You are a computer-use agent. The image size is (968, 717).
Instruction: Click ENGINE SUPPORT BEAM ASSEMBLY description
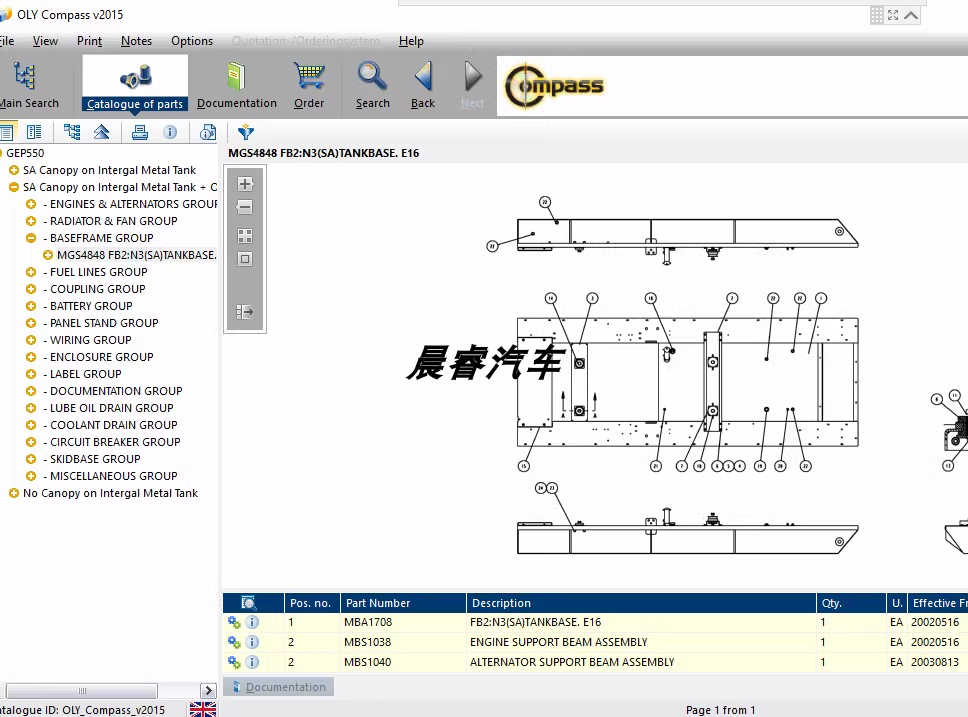pos(559,642)
